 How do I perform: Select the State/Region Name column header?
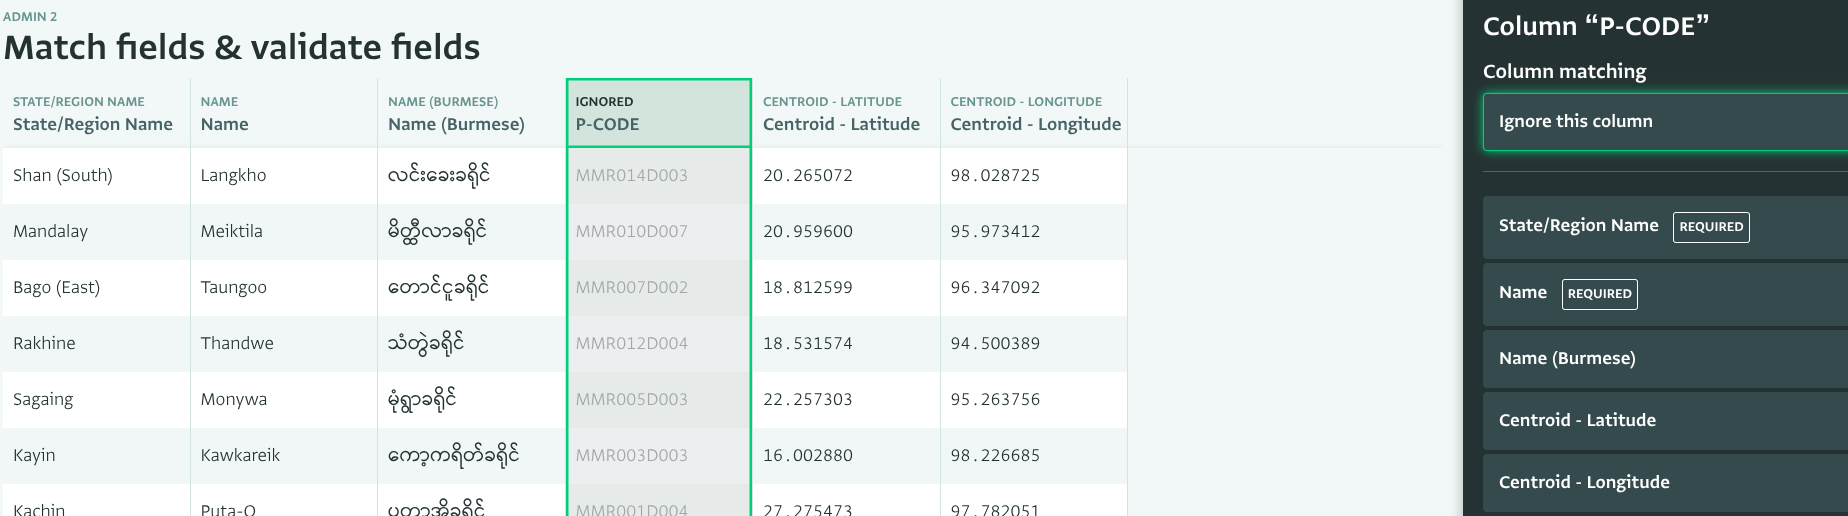click(96, 113)
